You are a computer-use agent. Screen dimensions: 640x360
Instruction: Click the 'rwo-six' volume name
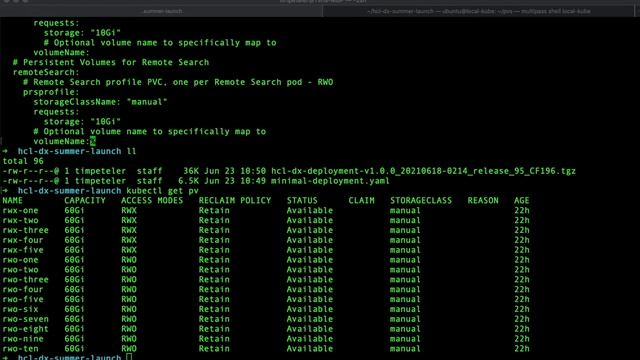click(x=20, y=309)
